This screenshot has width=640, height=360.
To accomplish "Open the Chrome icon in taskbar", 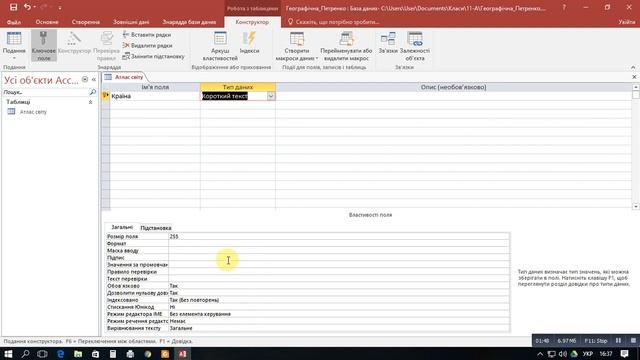I will click(148, 354).
